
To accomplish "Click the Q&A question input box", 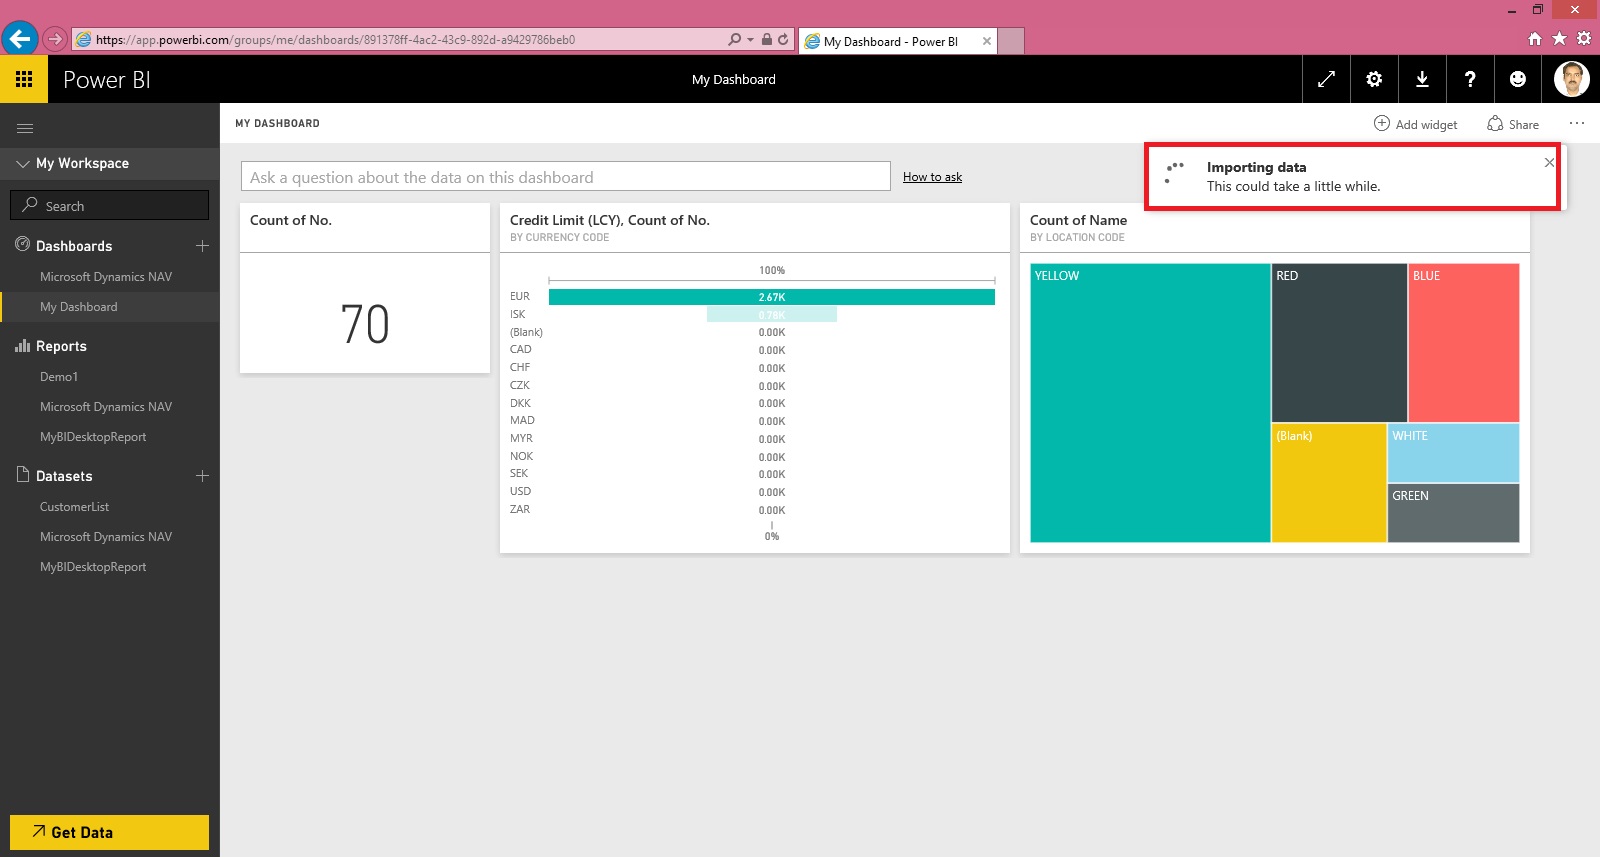I will [565, 176].
